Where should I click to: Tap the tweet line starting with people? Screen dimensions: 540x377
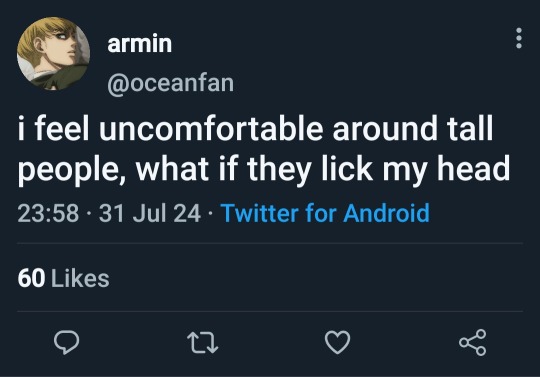click(x=264, y=170)
